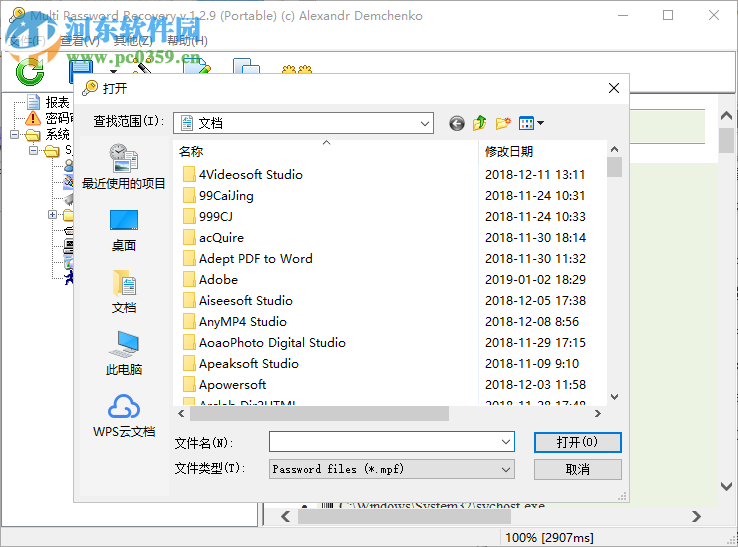Collapse the 系统 tree node

[15, 135]
